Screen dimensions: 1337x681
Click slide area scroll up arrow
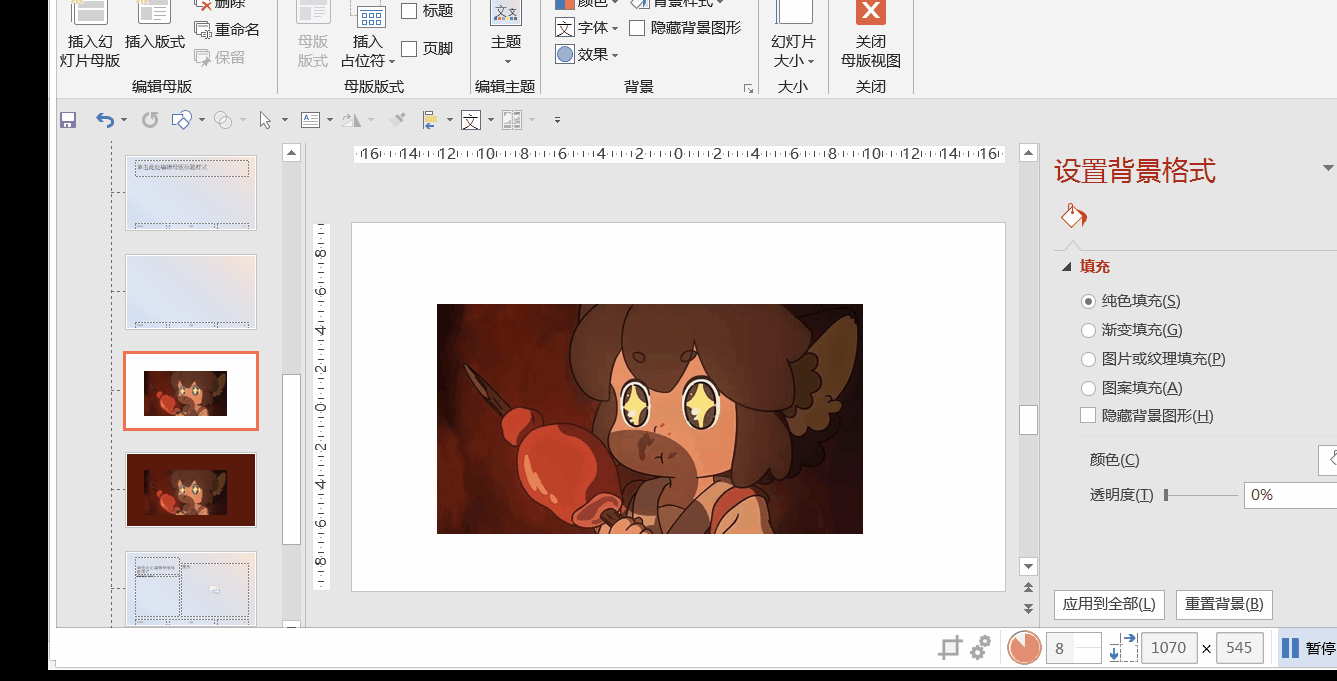tap(1028, 153)
